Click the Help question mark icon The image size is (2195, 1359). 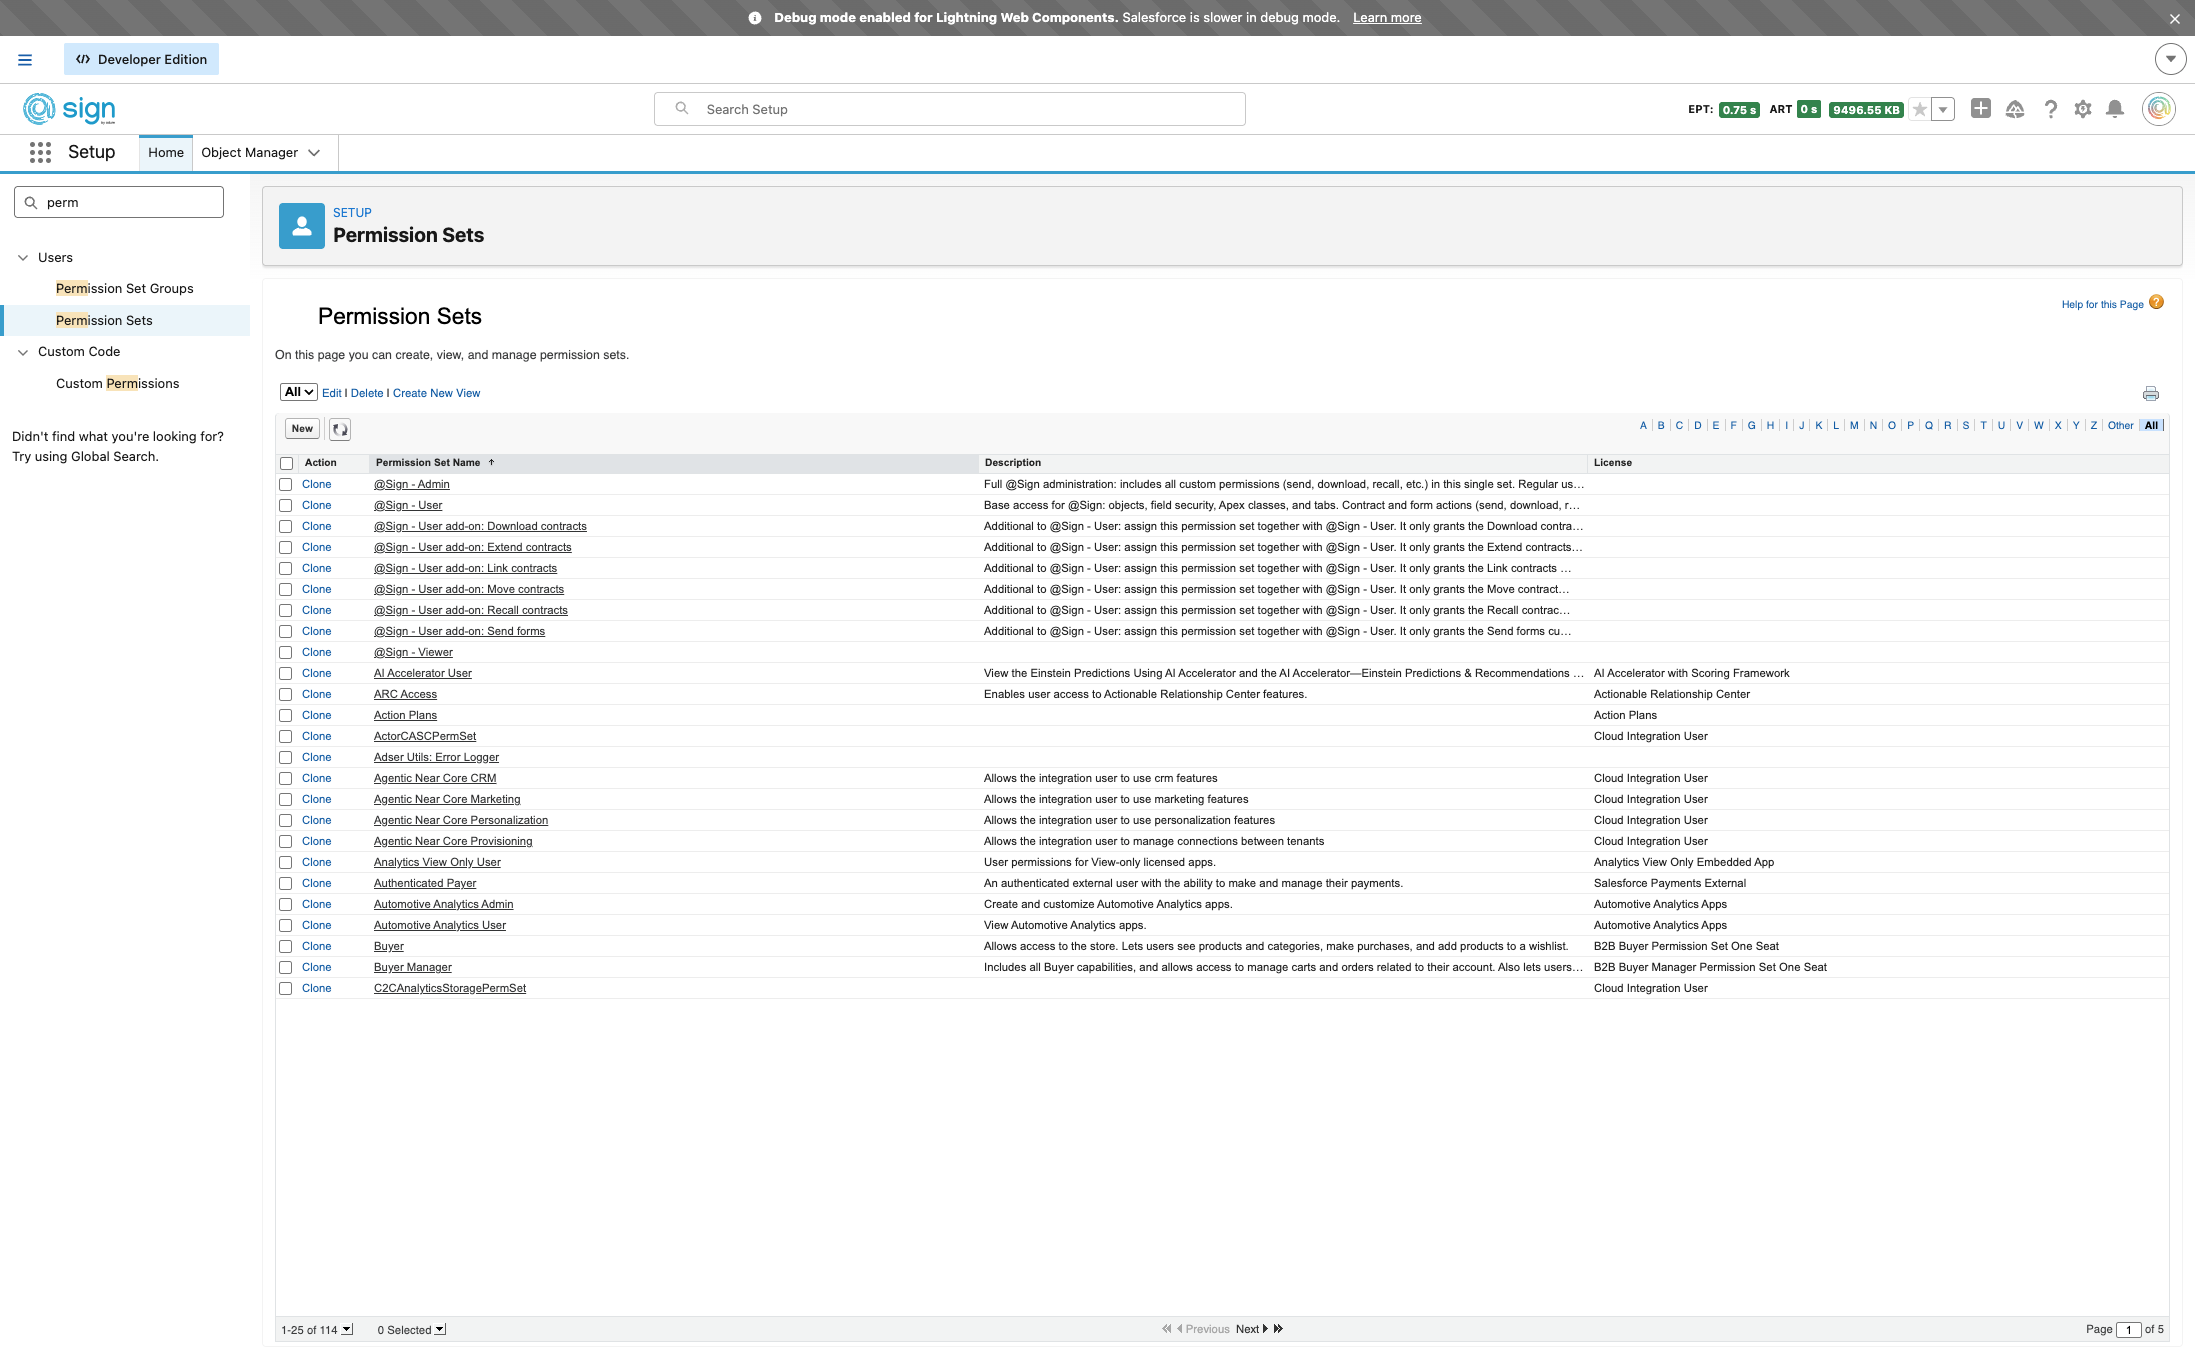click(2050, 109)
